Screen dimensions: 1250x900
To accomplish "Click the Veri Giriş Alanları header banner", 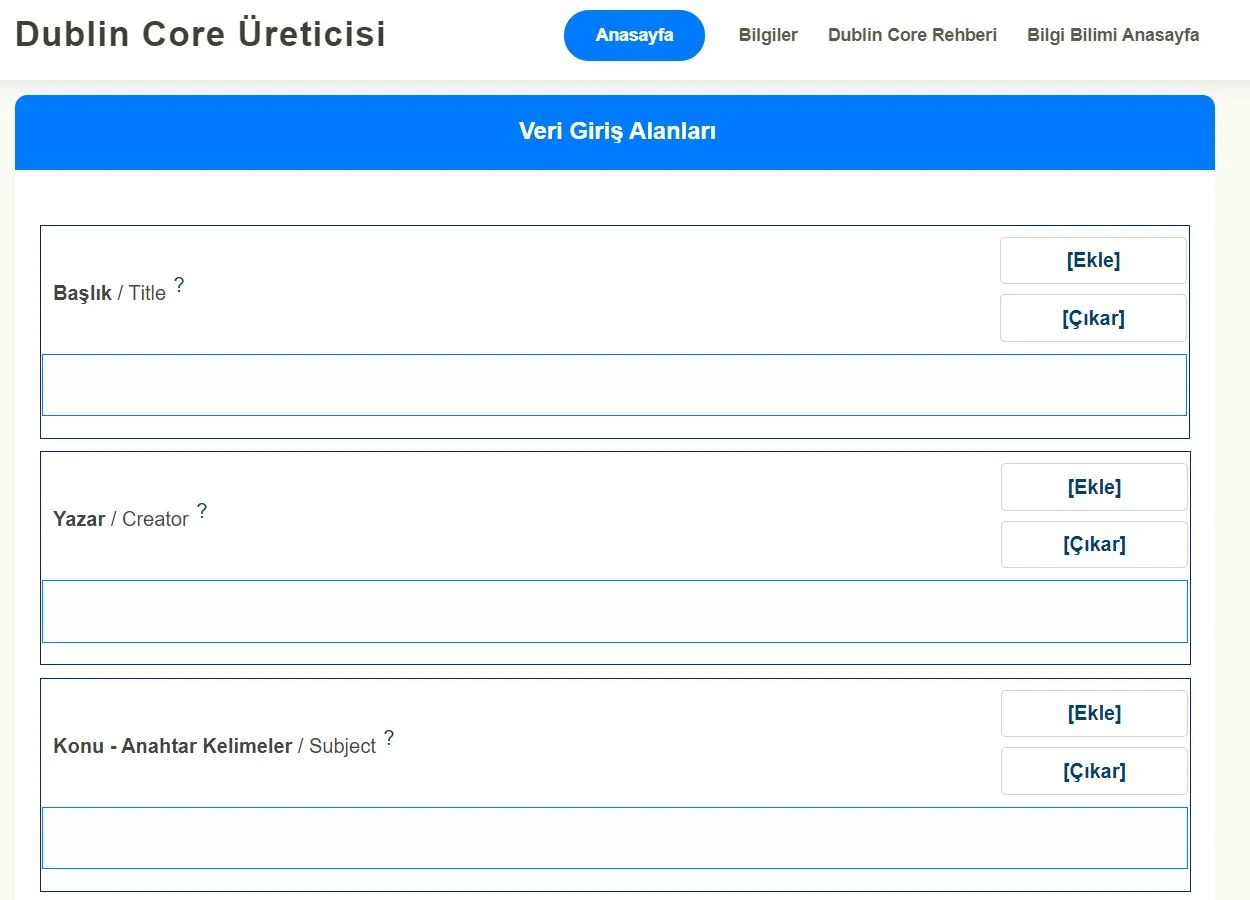I will click(x=616, y=131).
